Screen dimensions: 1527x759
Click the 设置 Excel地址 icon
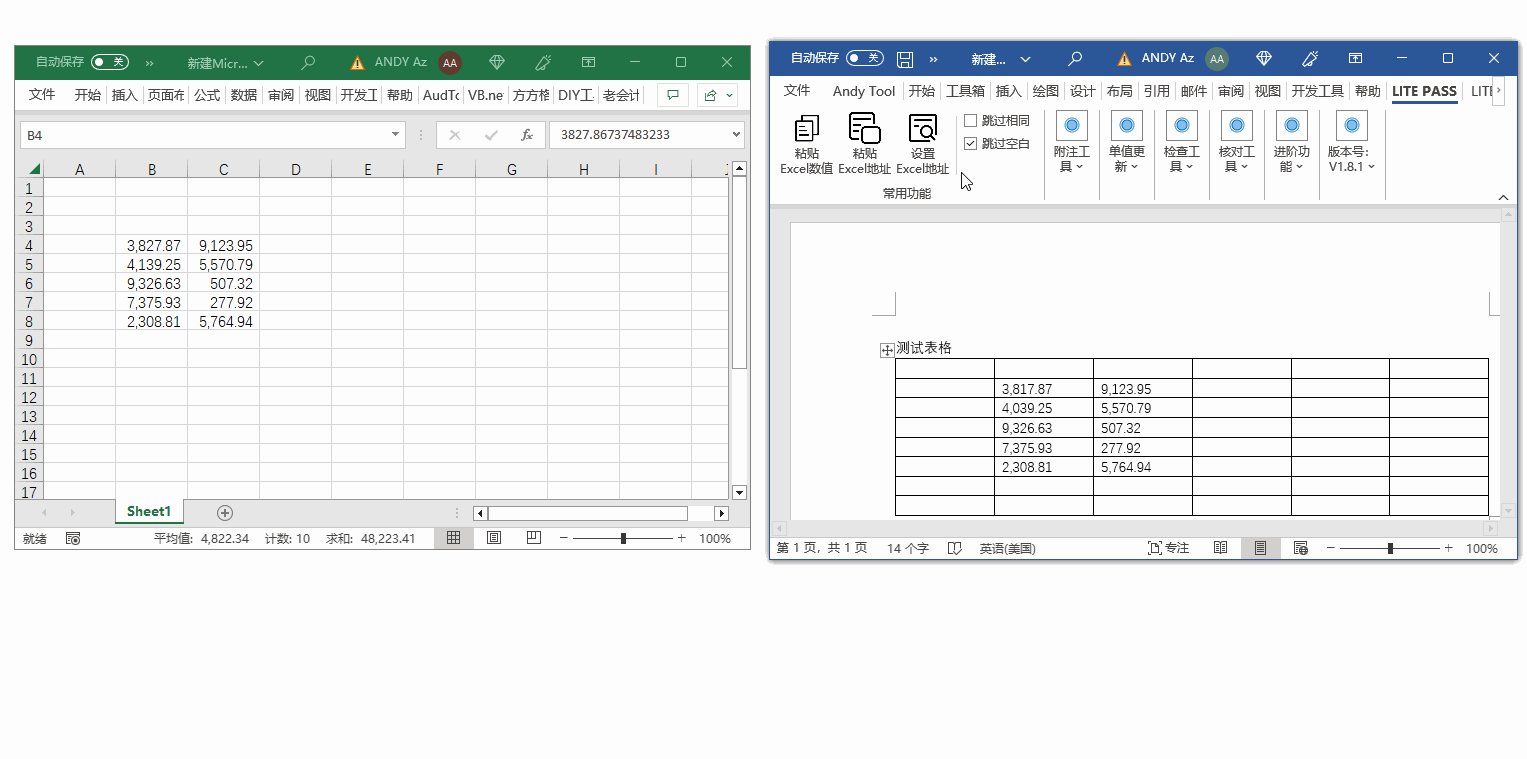[922, 129]
